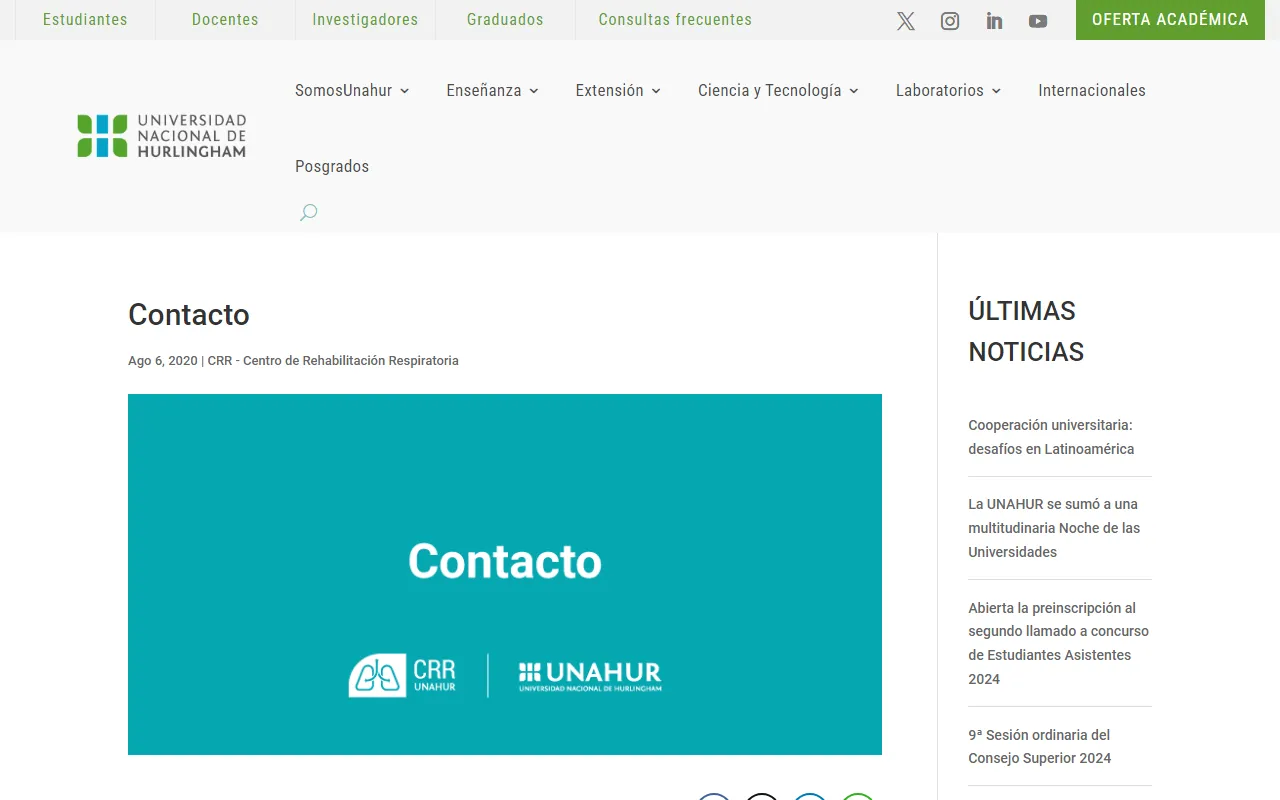The height and width of the screenshot is (800, 1280).
Task: Open the Instagram social icon
Action: pos(950,21)
